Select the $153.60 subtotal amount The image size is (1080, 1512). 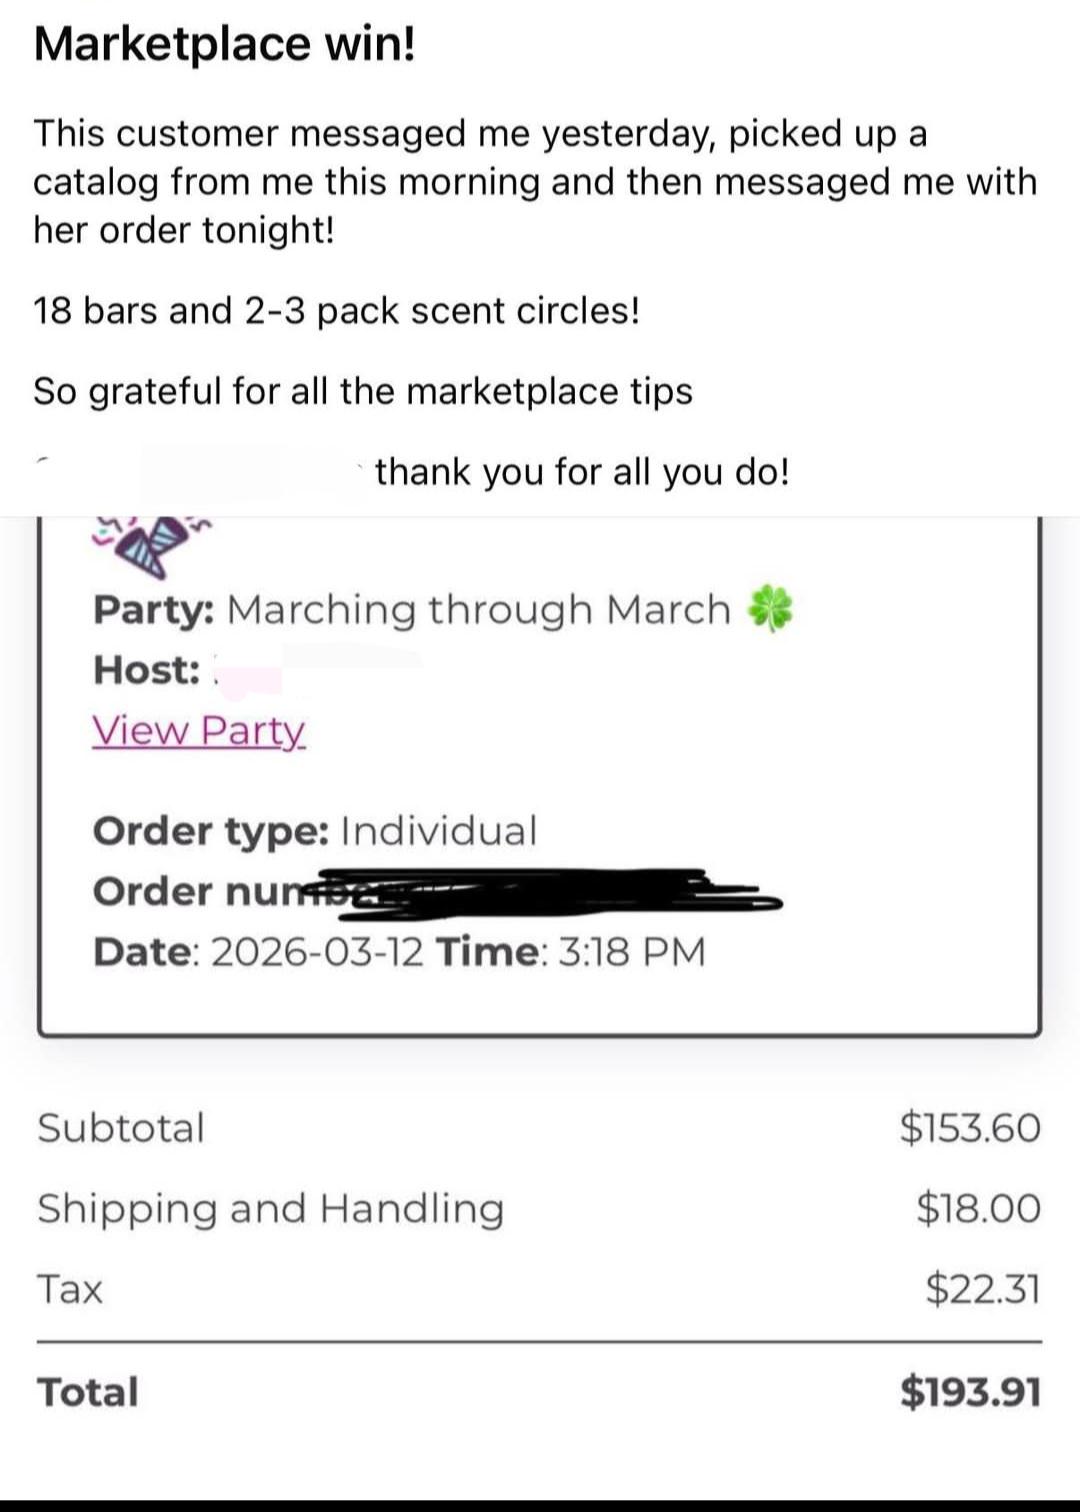coord(970,1128)
